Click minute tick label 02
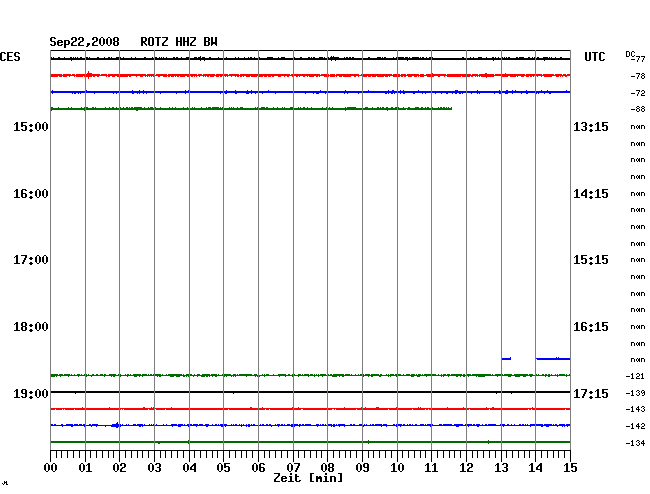 pos(119,468)
